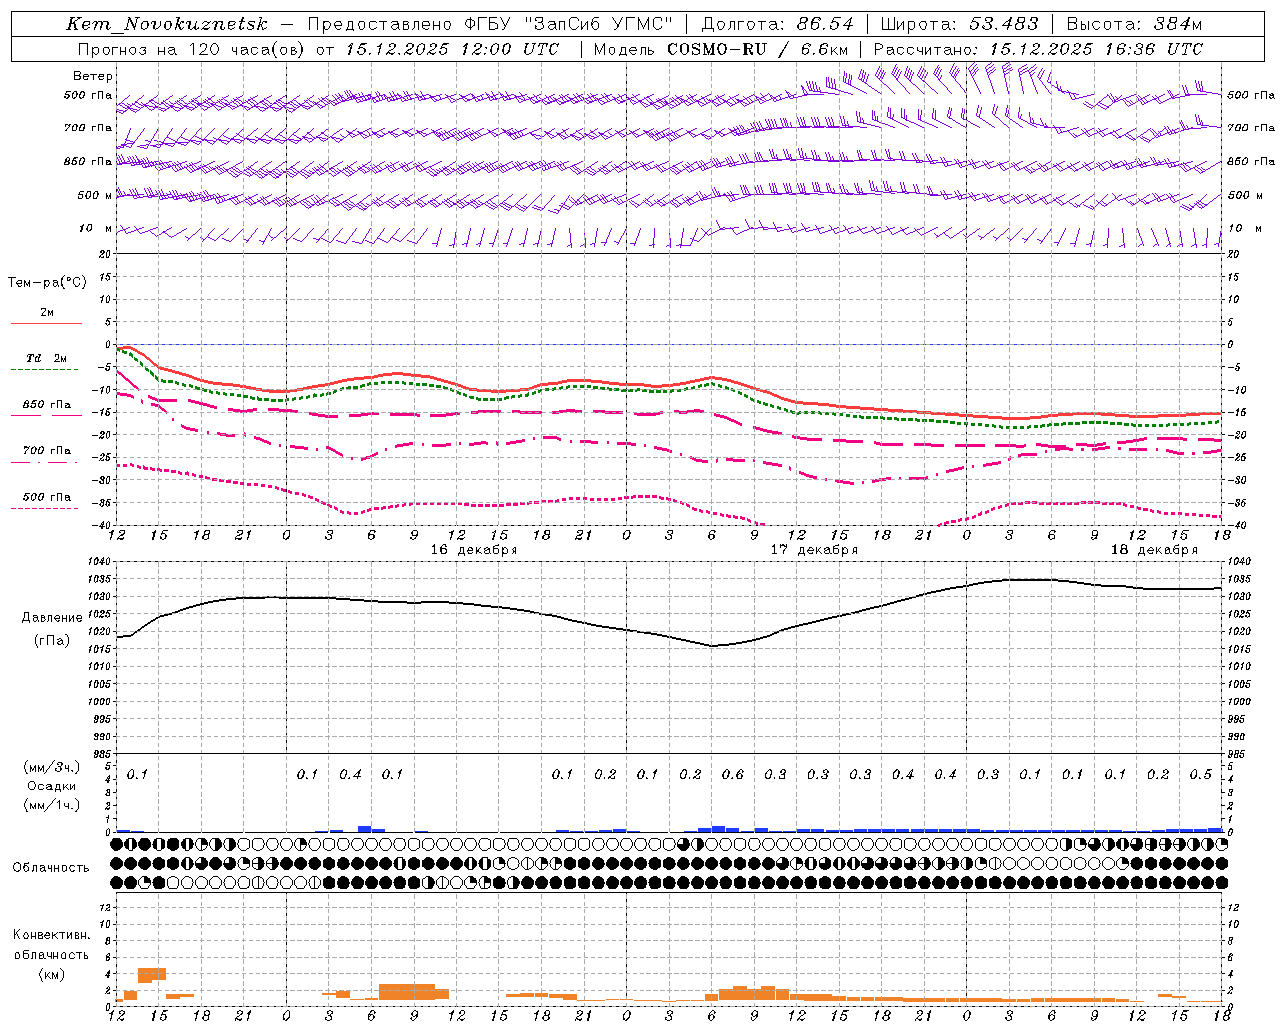Click "1040" on left pressure axis
The width and height of the screenshot is (1280, 1024).
97,562
